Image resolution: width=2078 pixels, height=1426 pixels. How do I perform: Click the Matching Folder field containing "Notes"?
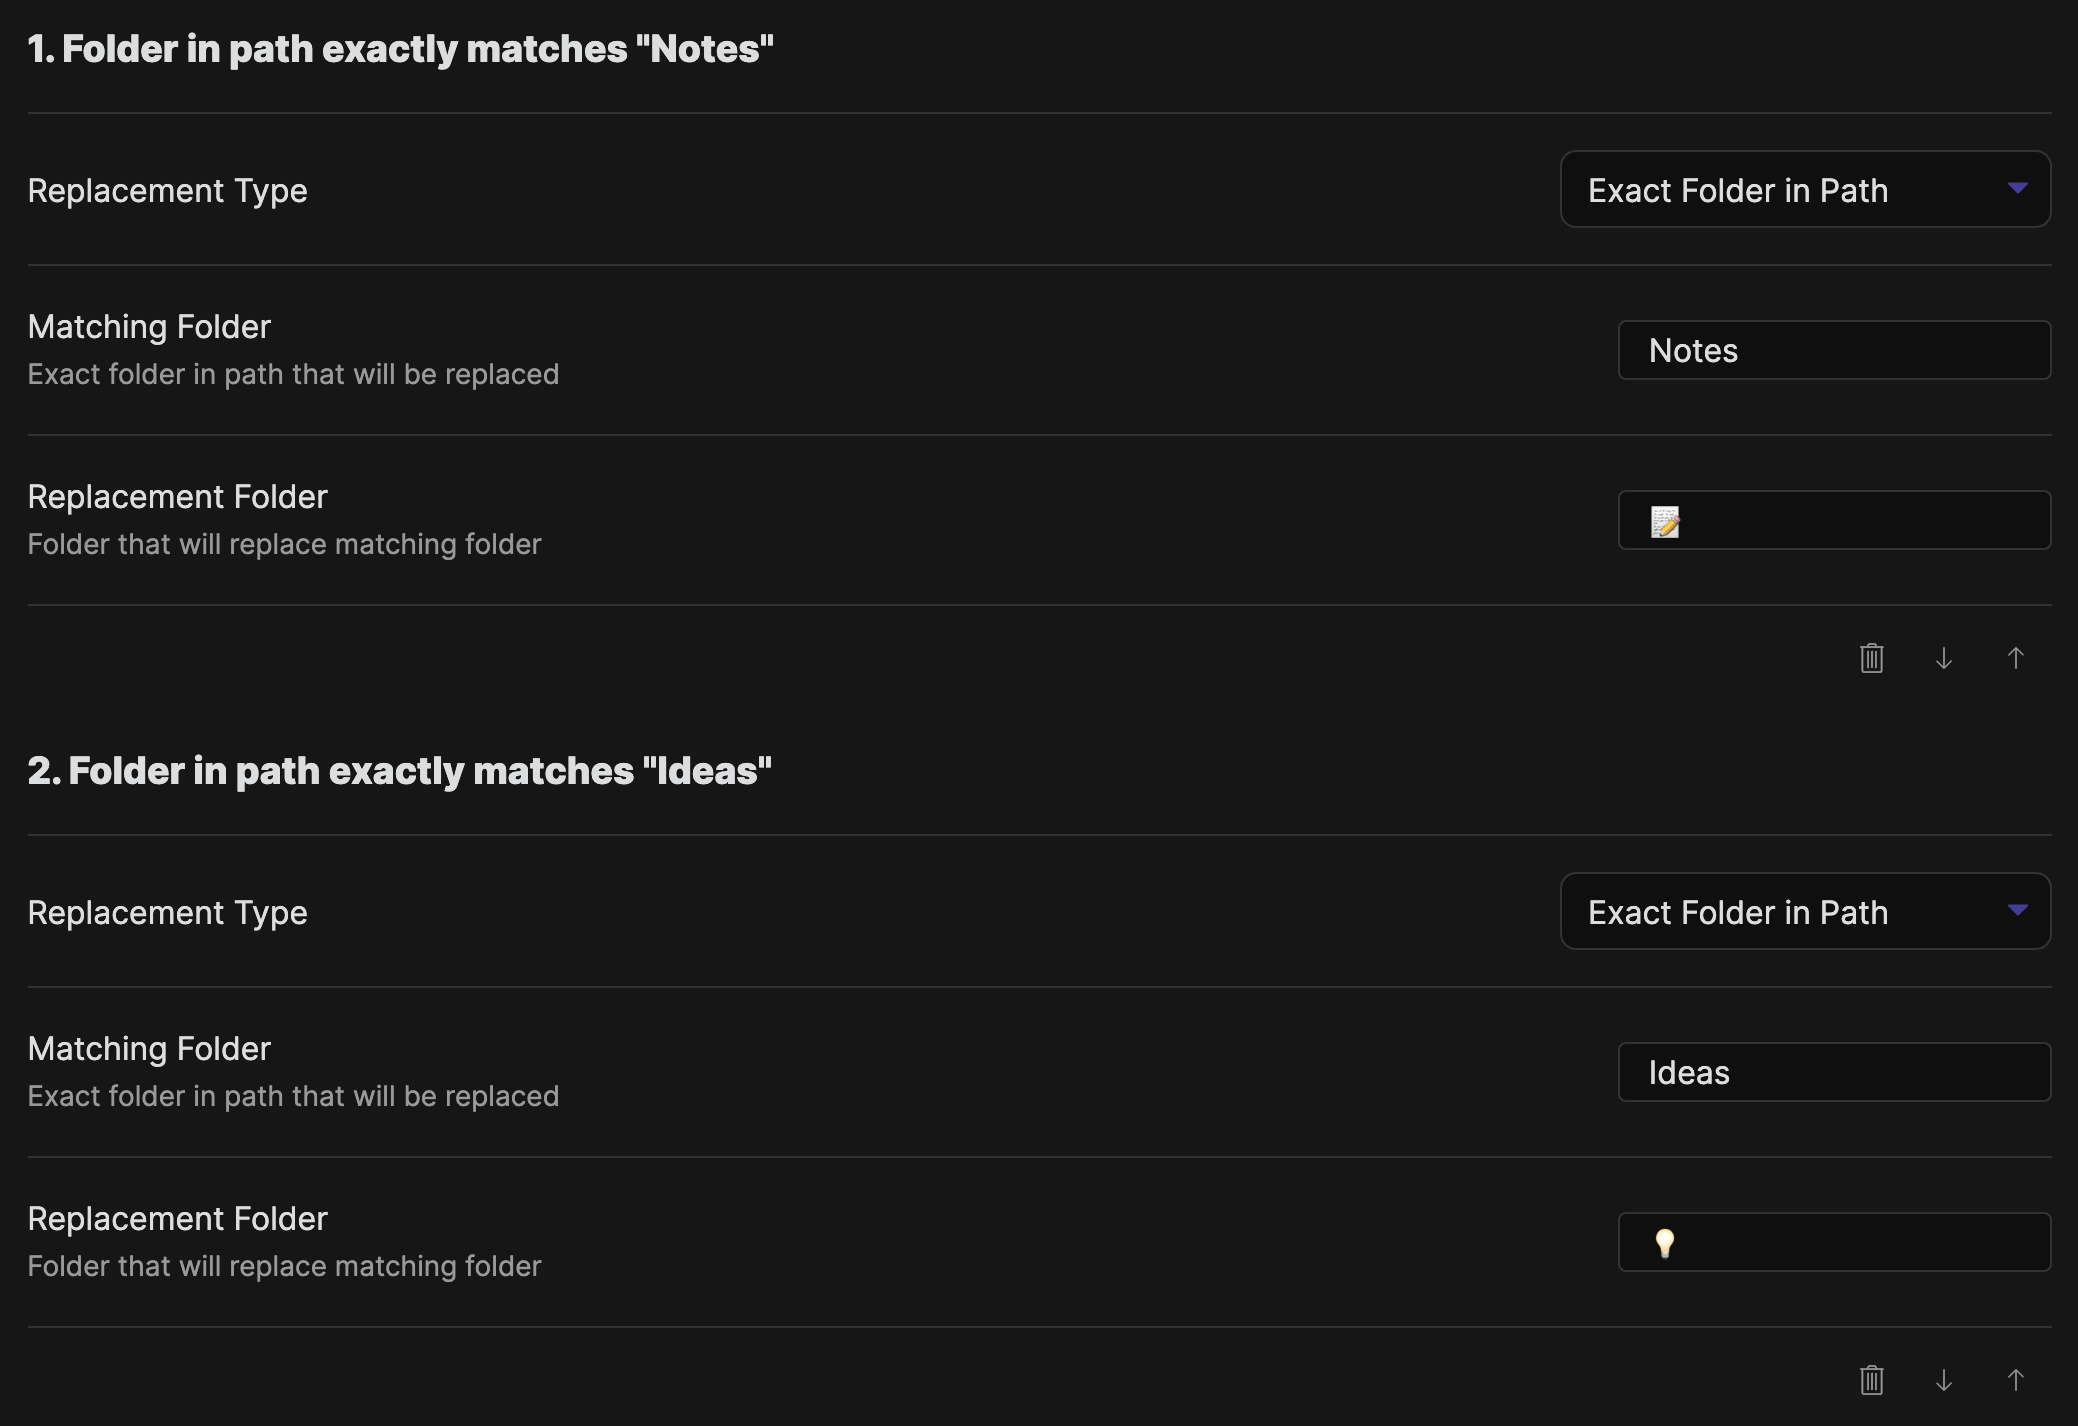tap(1834, 351)
